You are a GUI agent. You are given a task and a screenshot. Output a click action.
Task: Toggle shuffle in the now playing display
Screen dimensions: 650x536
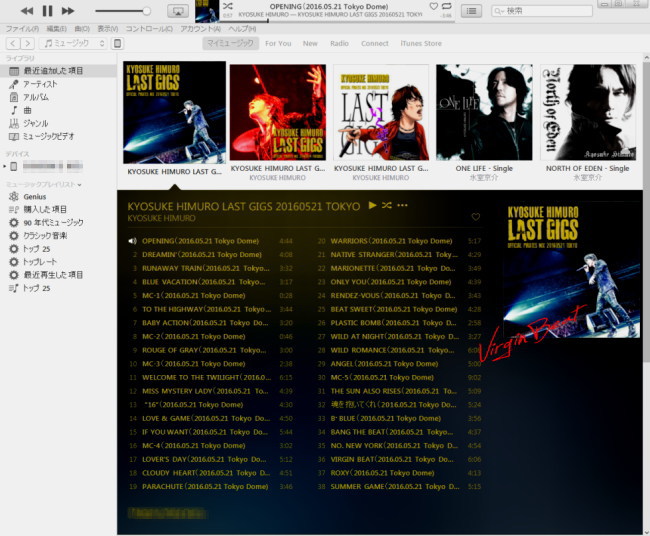(228, 6)
